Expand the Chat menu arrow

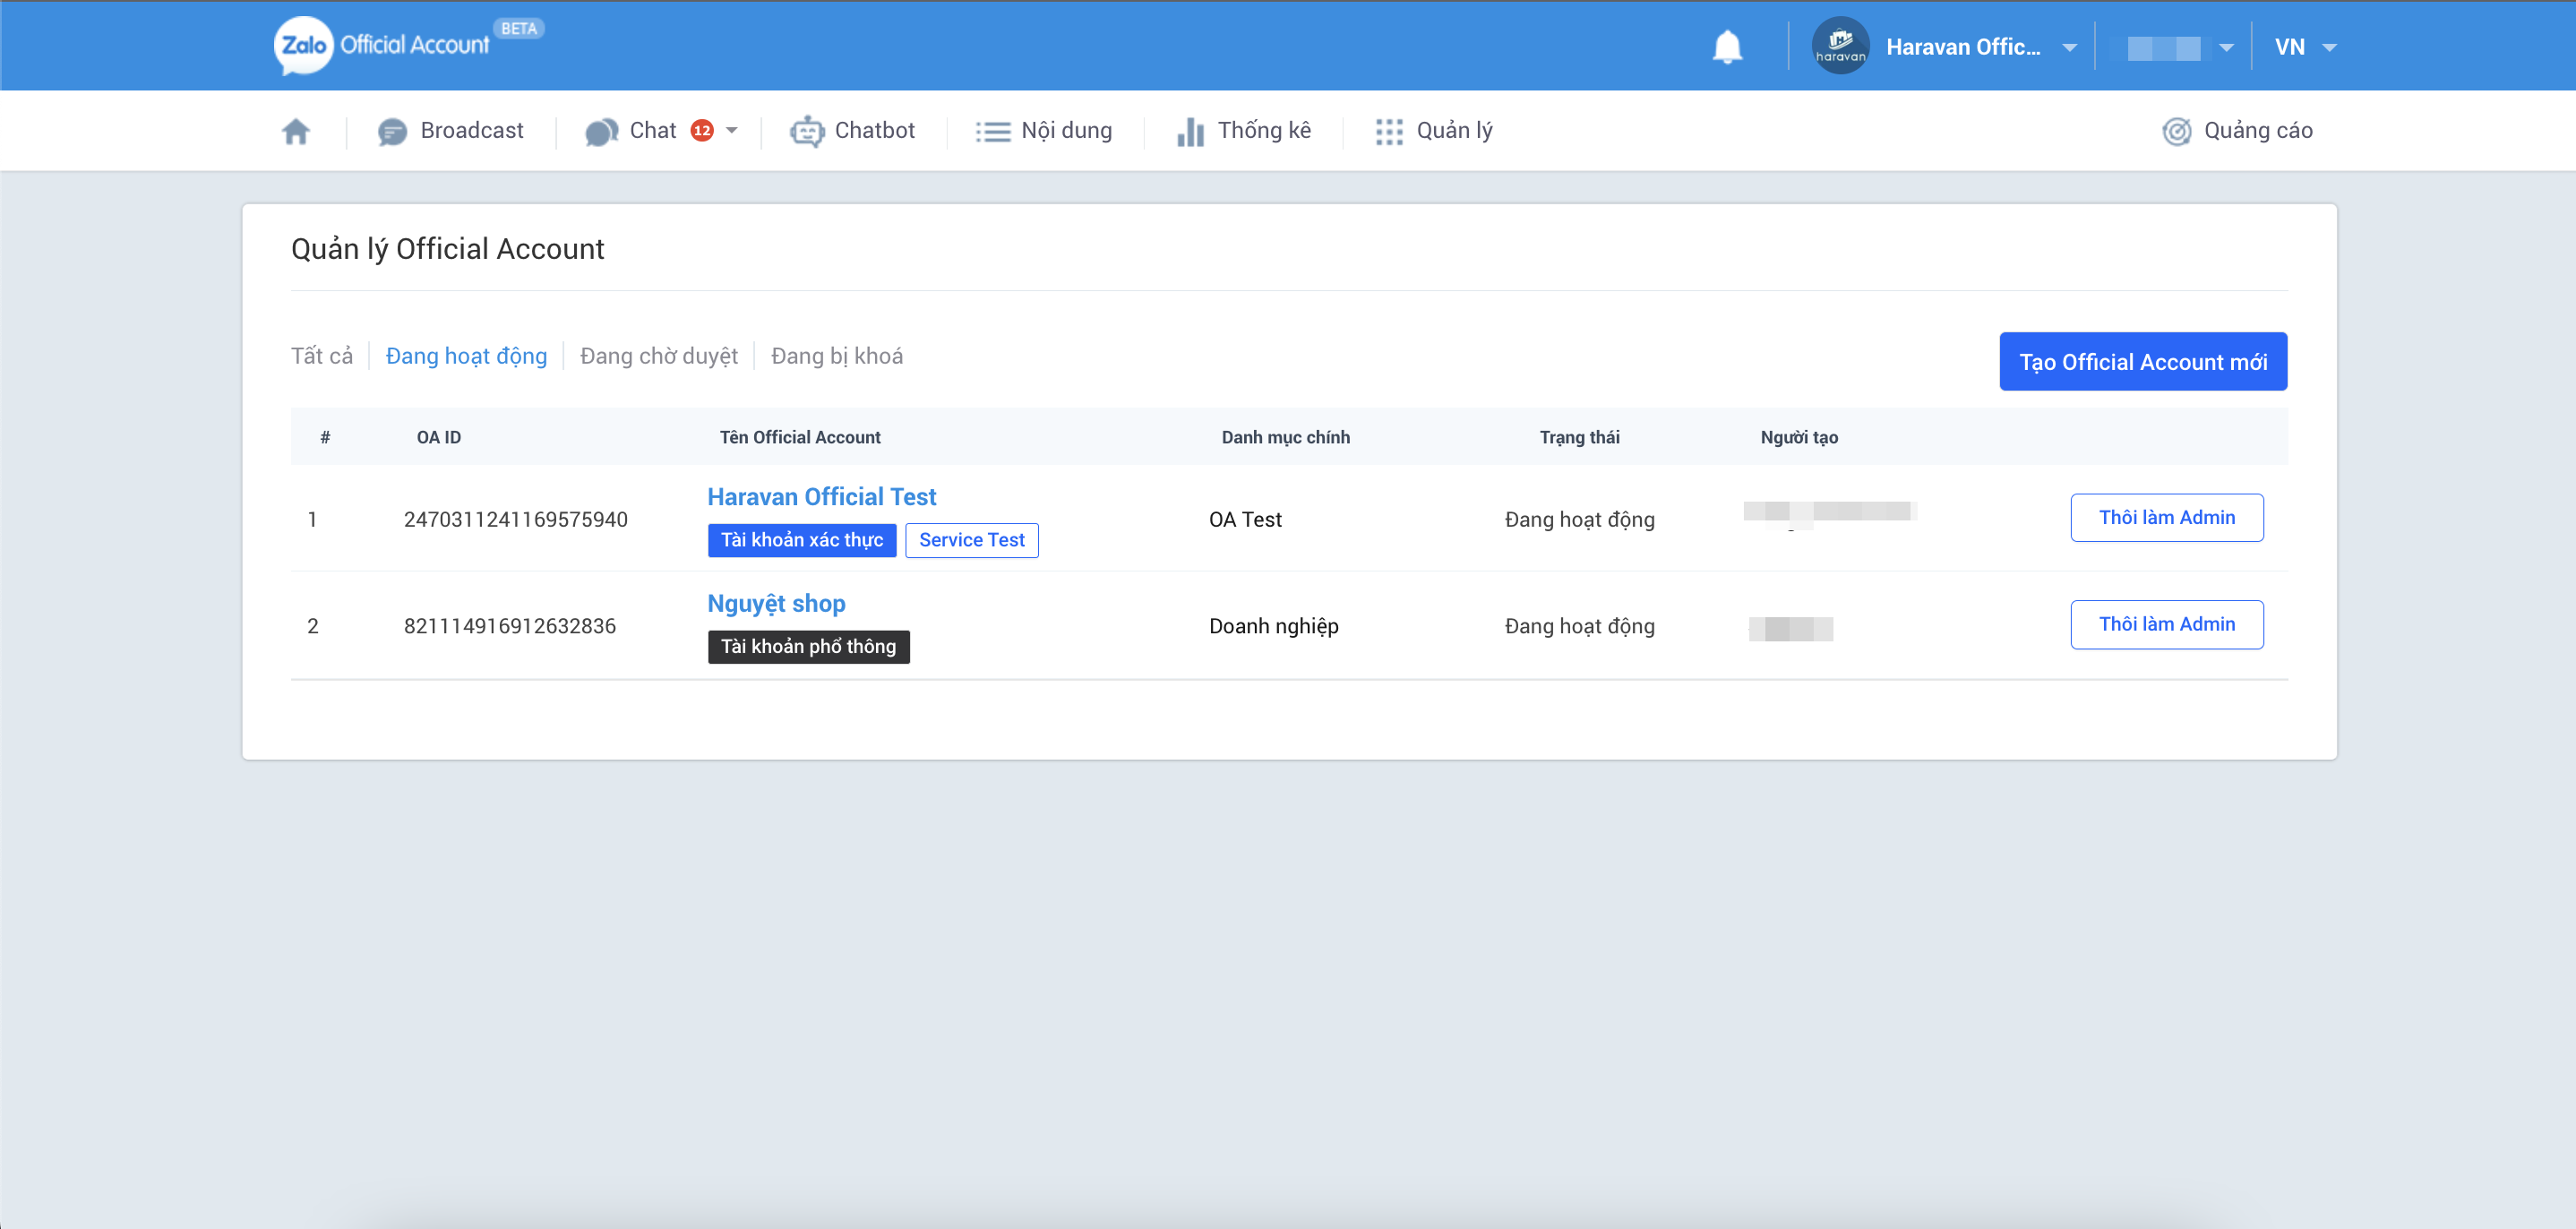click(x=731, y=131)
